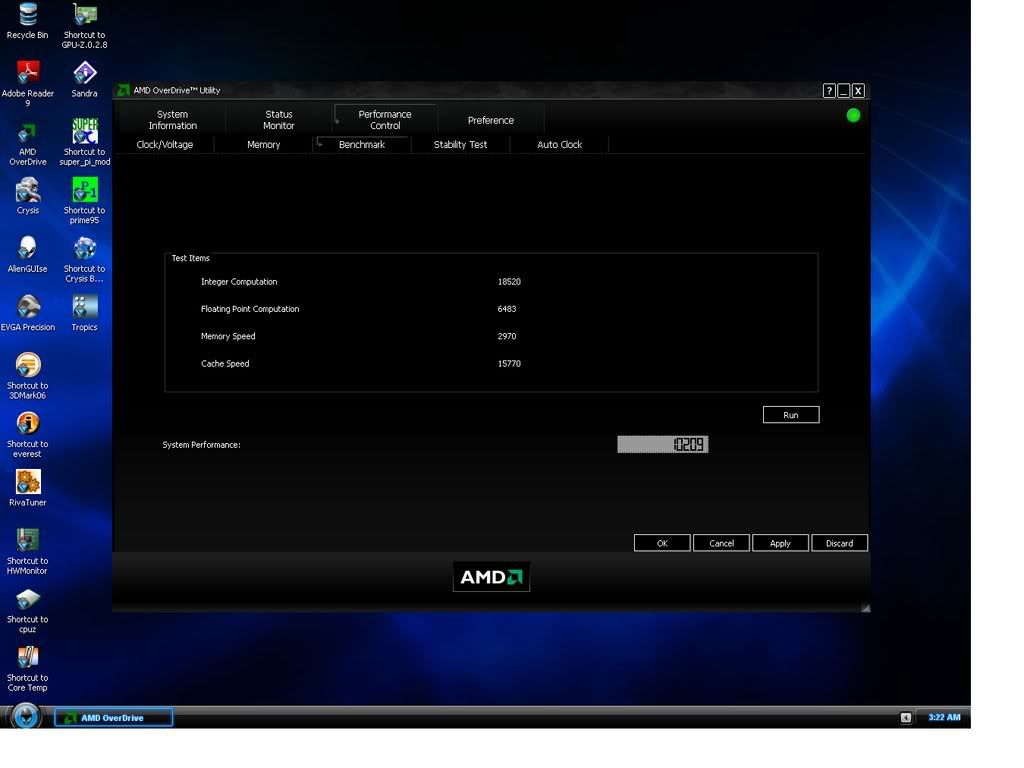Viewport: 1024px width, 768px height.
Task: Click the Test Items group label
Action: point(191,258)
